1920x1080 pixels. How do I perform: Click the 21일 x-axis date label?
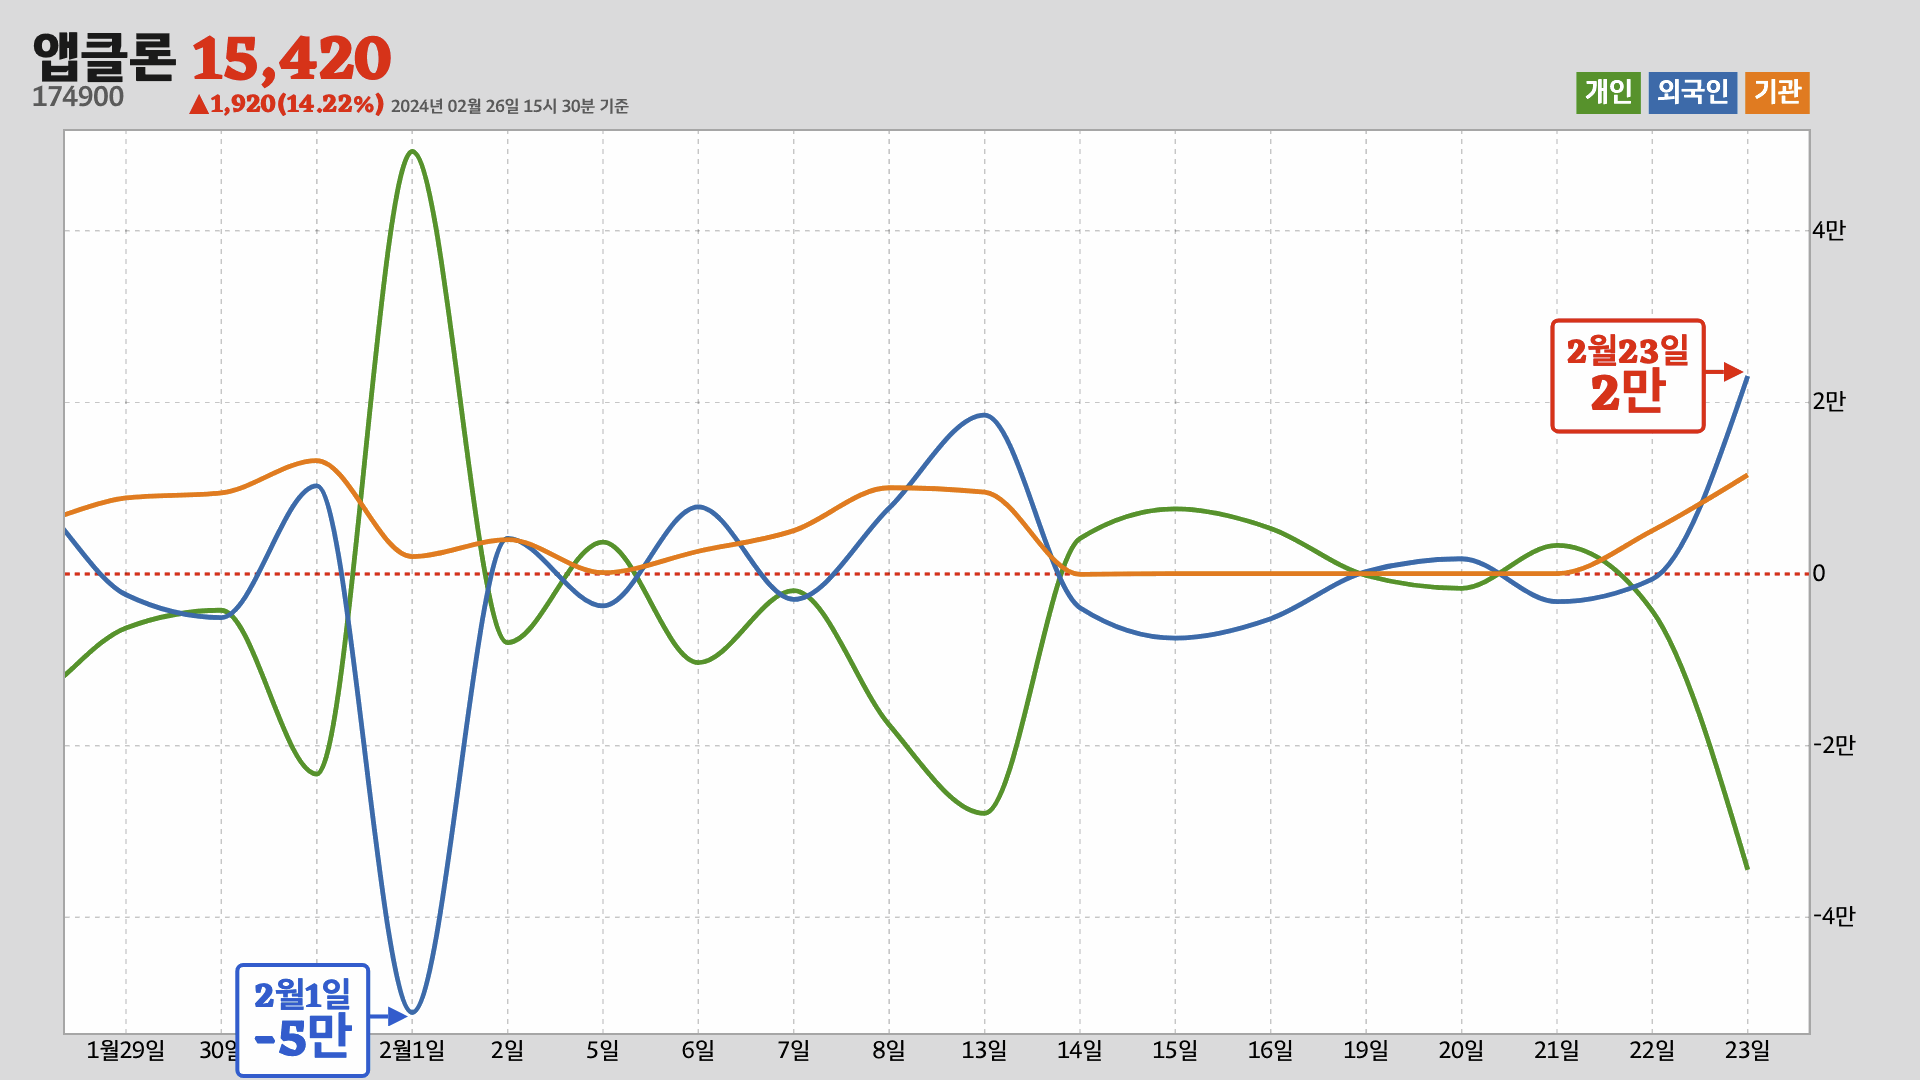click(1557, 1051)
